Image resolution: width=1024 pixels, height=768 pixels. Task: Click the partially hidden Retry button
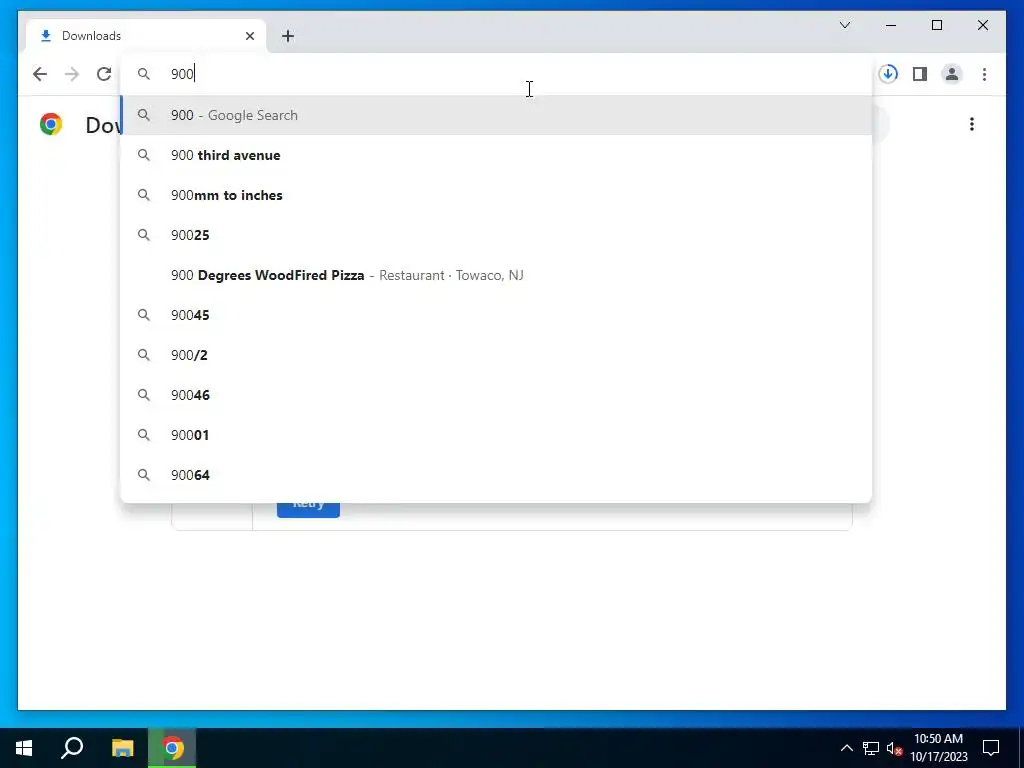click(308, 510)
